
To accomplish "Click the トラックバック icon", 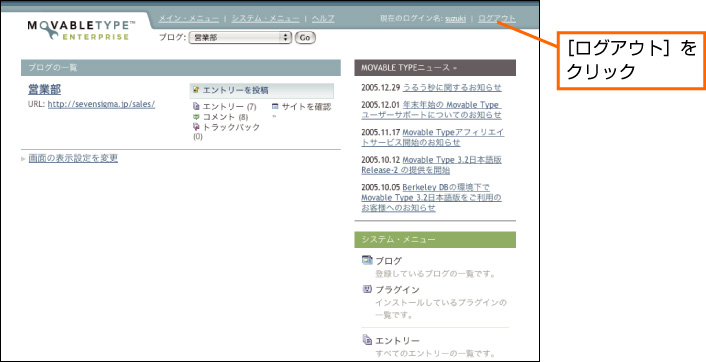I will (196, 127).
